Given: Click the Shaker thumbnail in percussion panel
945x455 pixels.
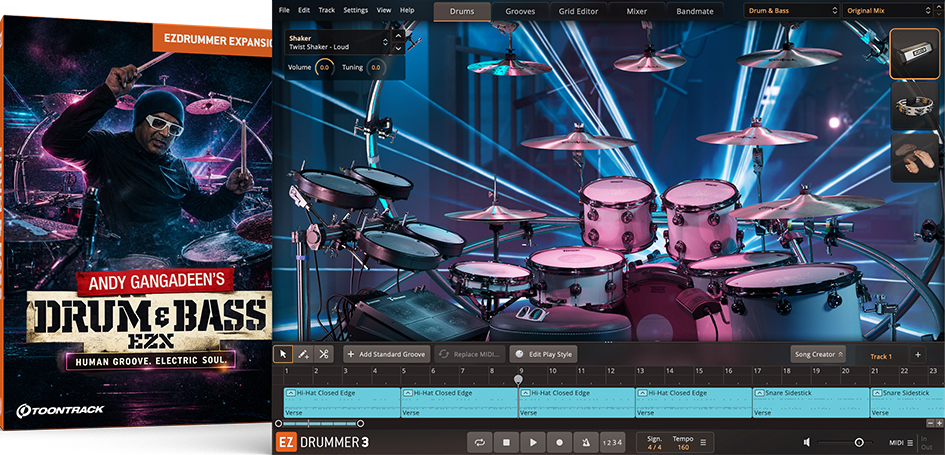Looking at the screenshot, I should coord(915,54).
